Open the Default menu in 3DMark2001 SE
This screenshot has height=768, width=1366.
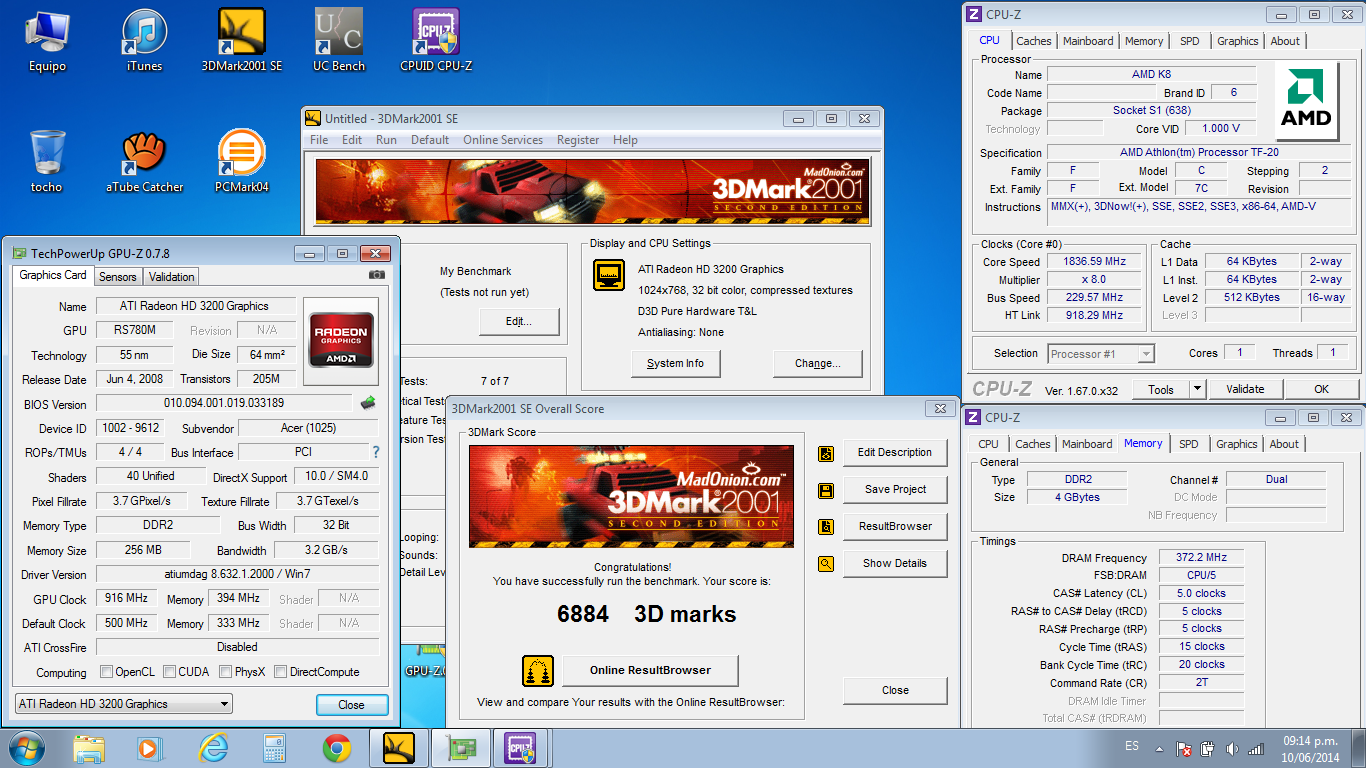(430, 140)
